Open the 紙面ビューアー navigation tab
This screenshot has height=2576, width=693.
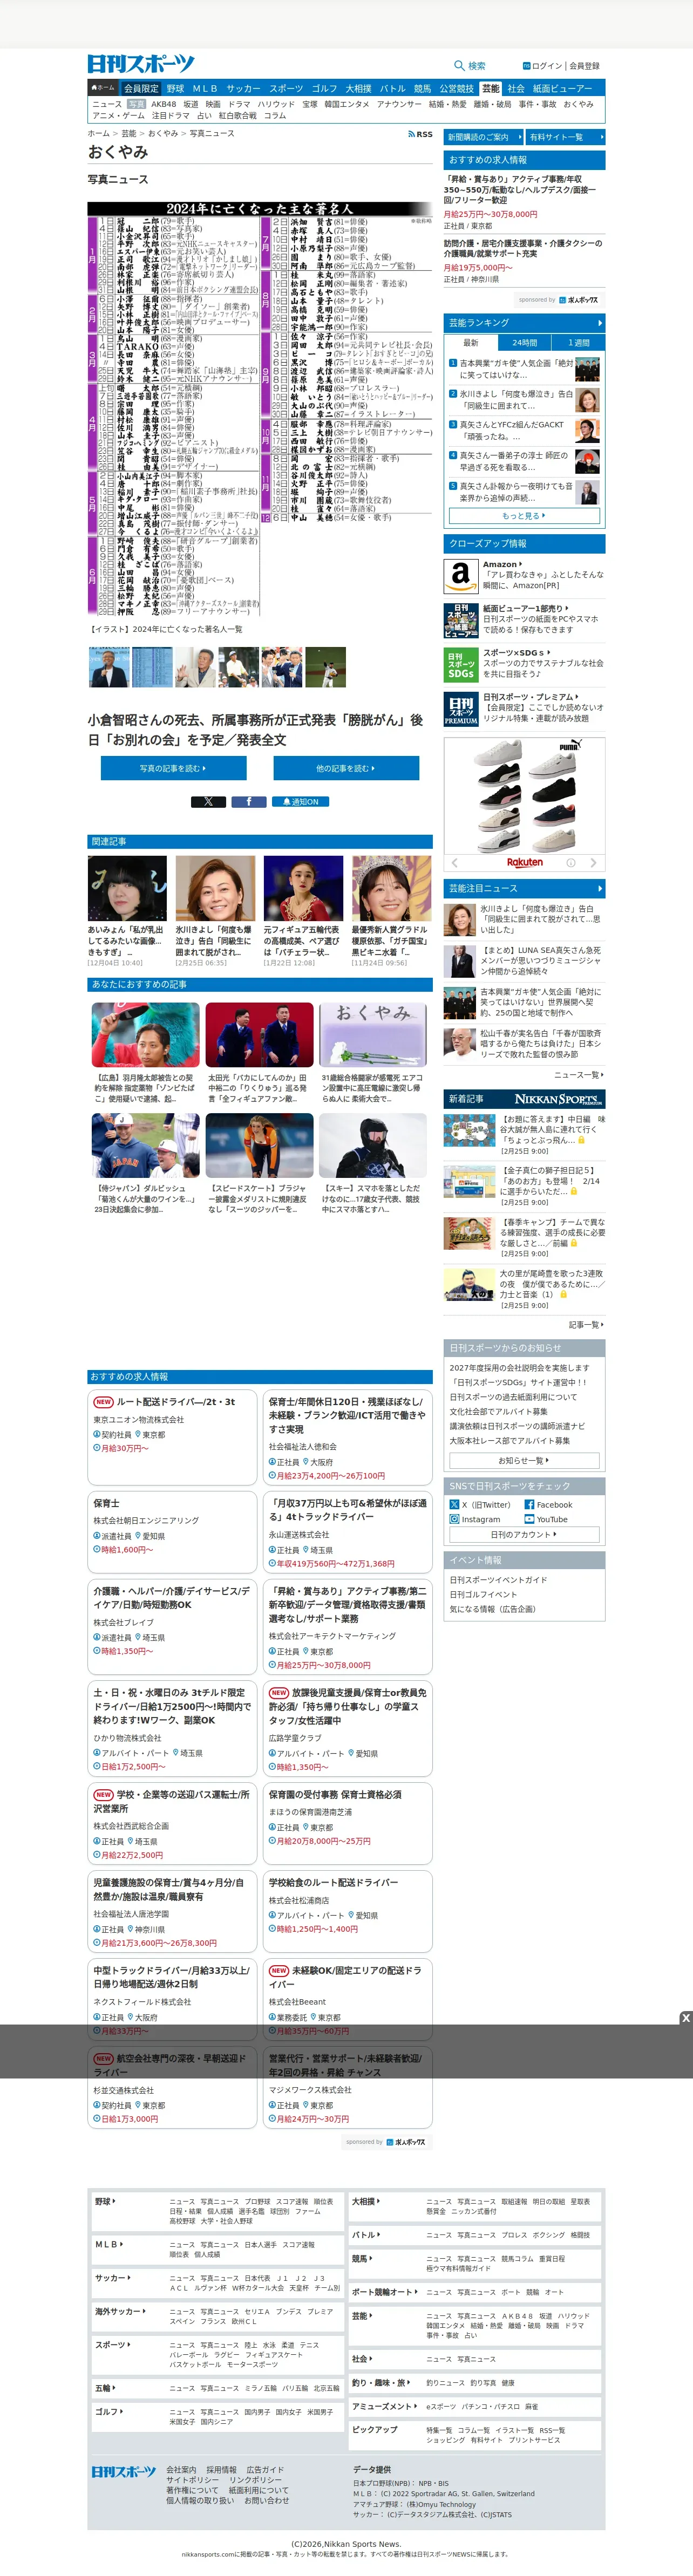562,88
